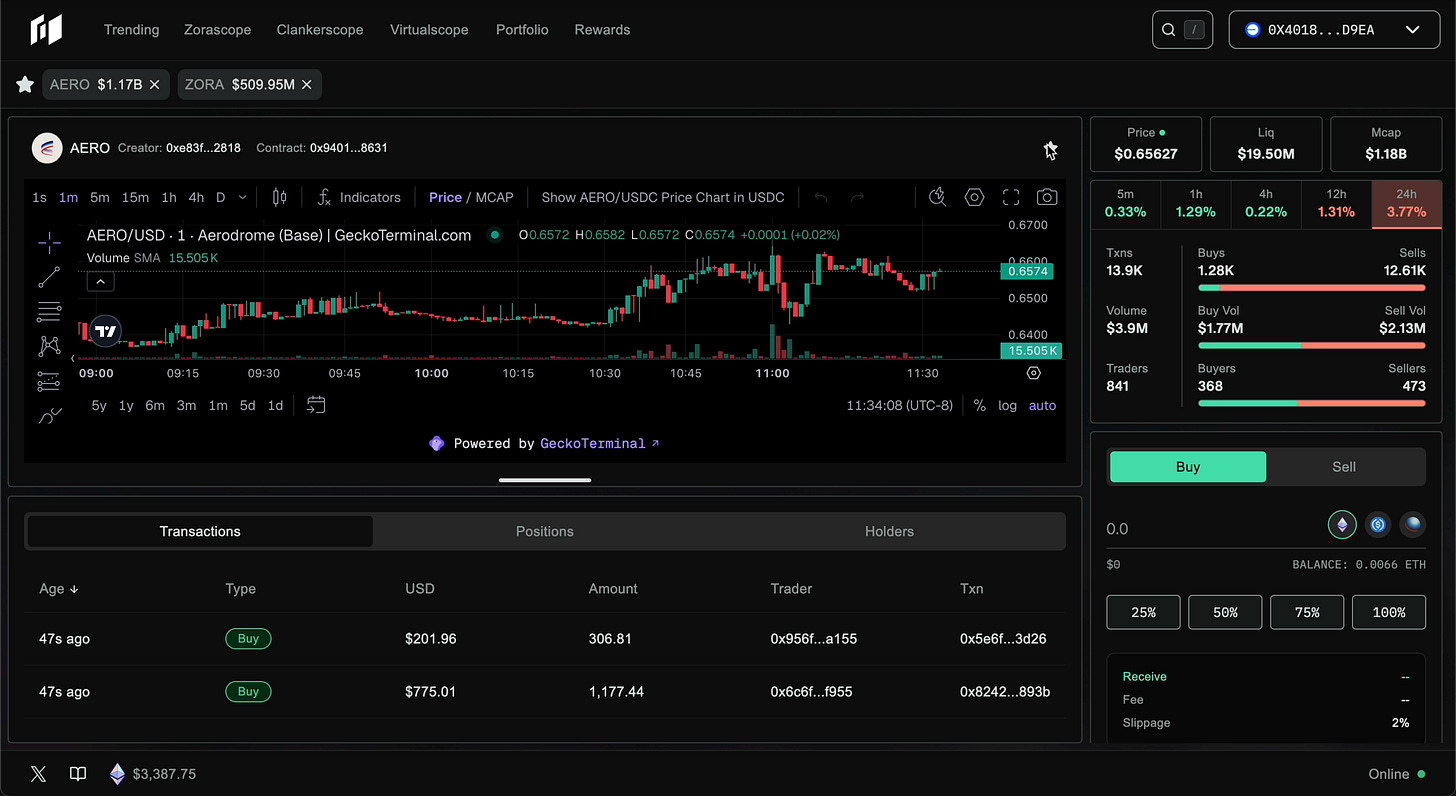
Task: Toggle Show AERO/USDC Price Chart in USDC
Action: pos(663,197)
